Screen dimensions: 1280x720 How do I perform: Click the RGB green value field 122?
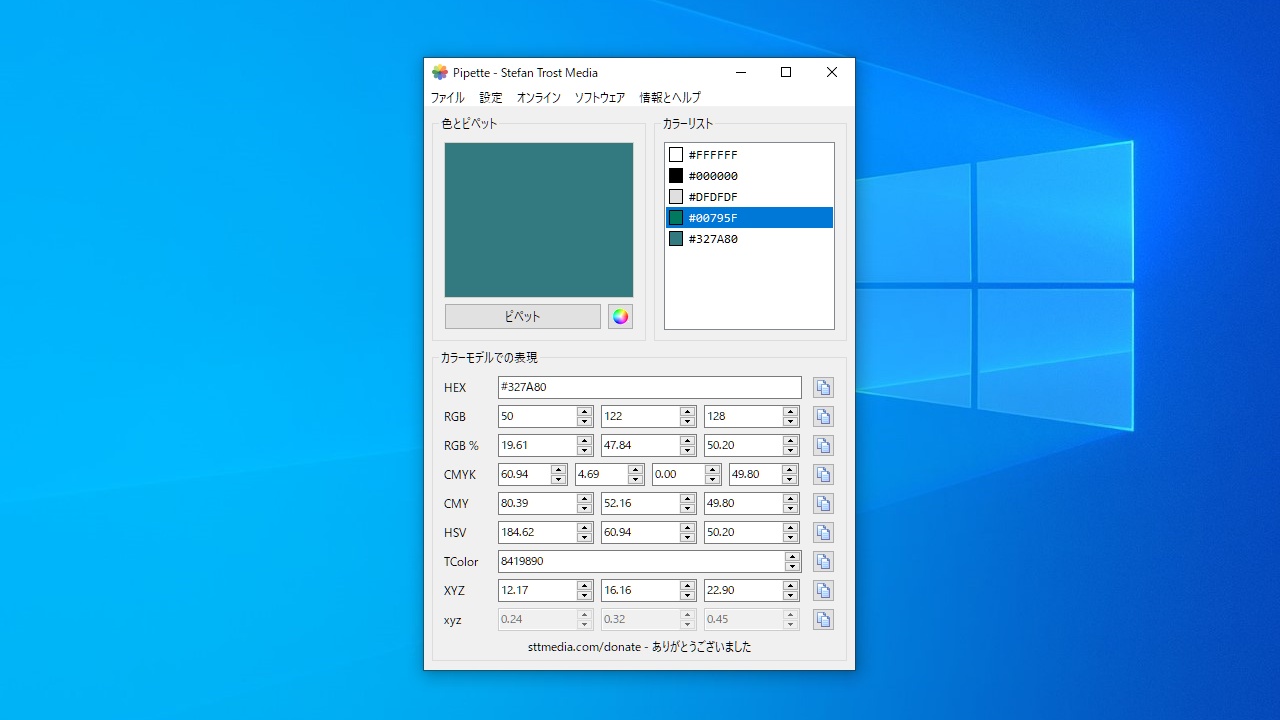click(x=641, y=417)
